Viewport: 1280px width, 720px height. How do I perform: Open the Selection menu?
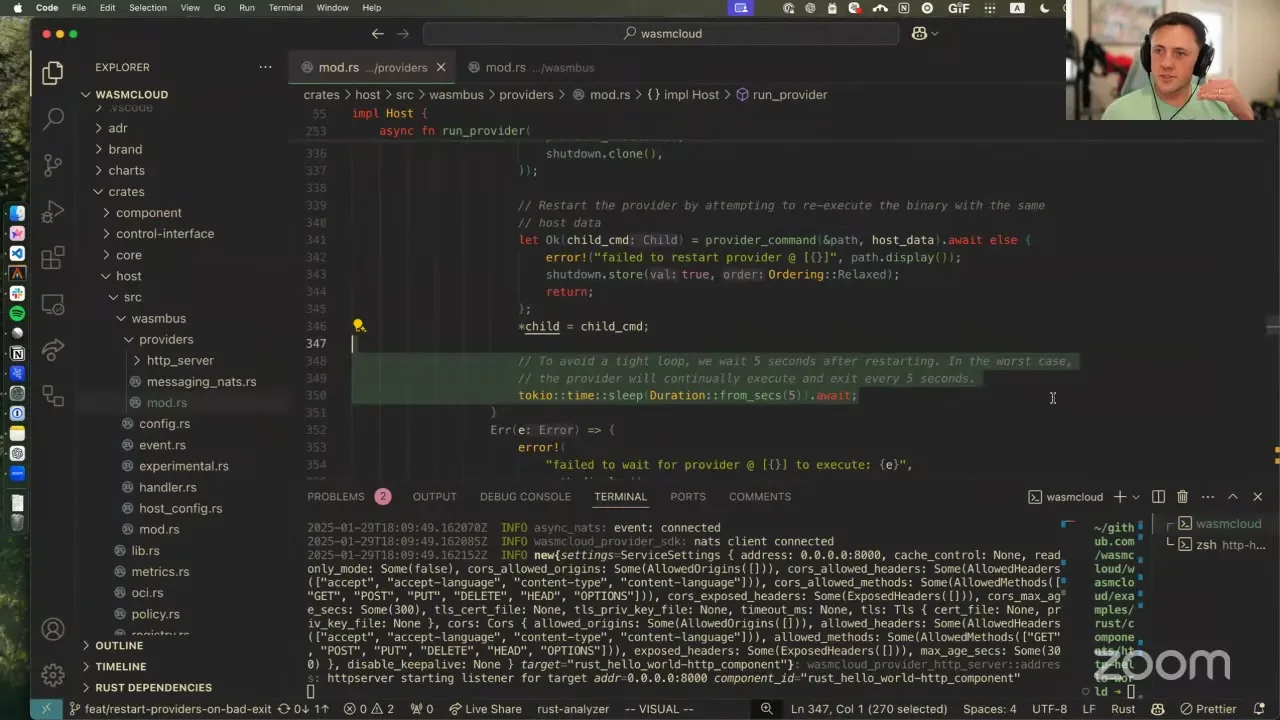[147, 8]
